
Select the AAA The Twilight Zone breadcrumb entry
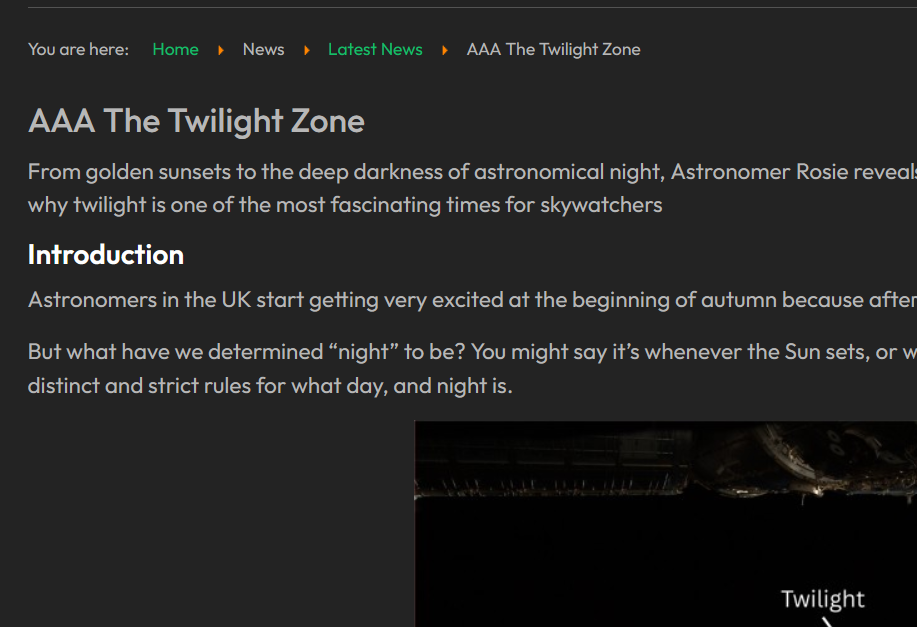coord(553,49)
